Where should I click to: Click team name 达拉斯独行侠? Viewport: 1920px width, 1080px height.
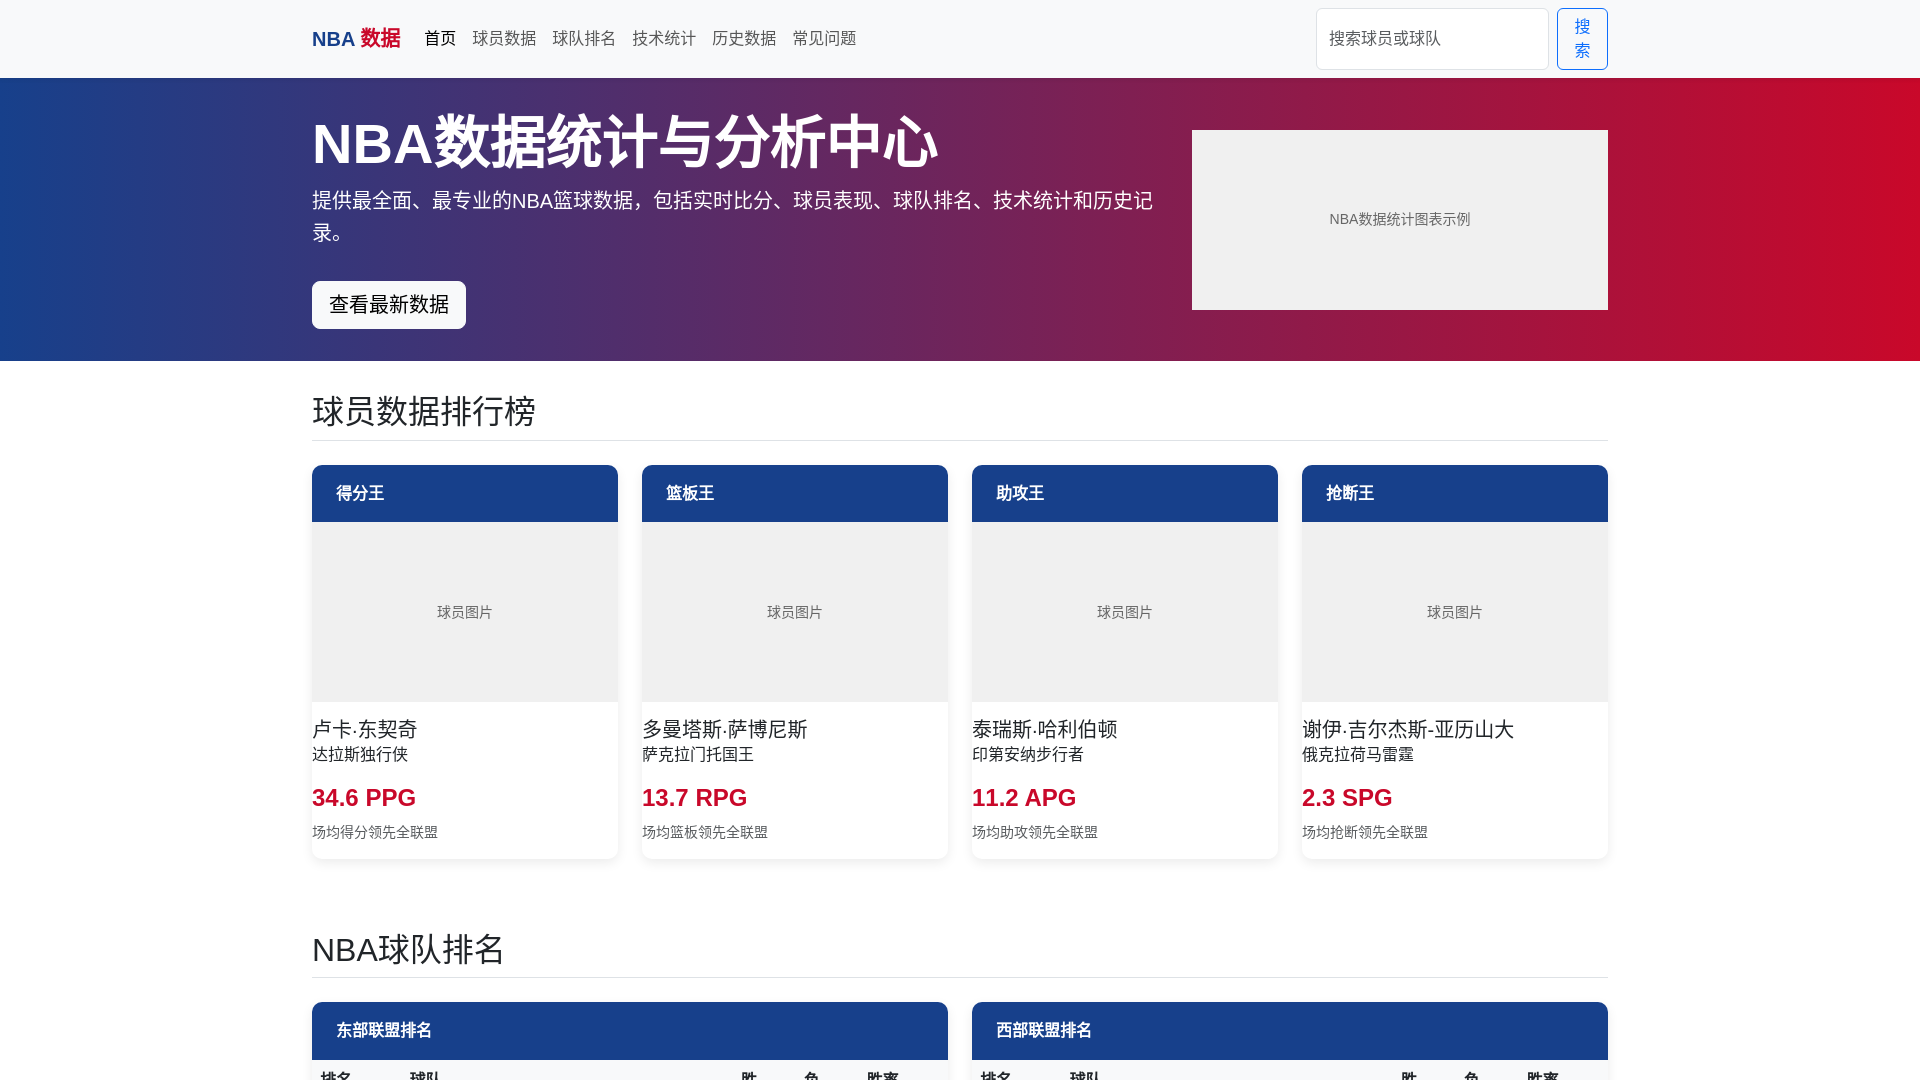coord(360,755)
